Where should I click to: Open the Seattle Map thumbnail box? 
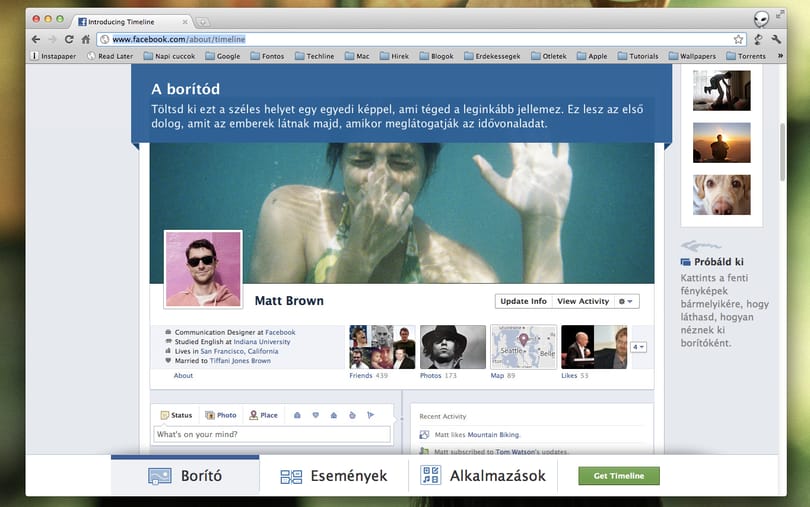pyautogui.click(x=523, y=347)
